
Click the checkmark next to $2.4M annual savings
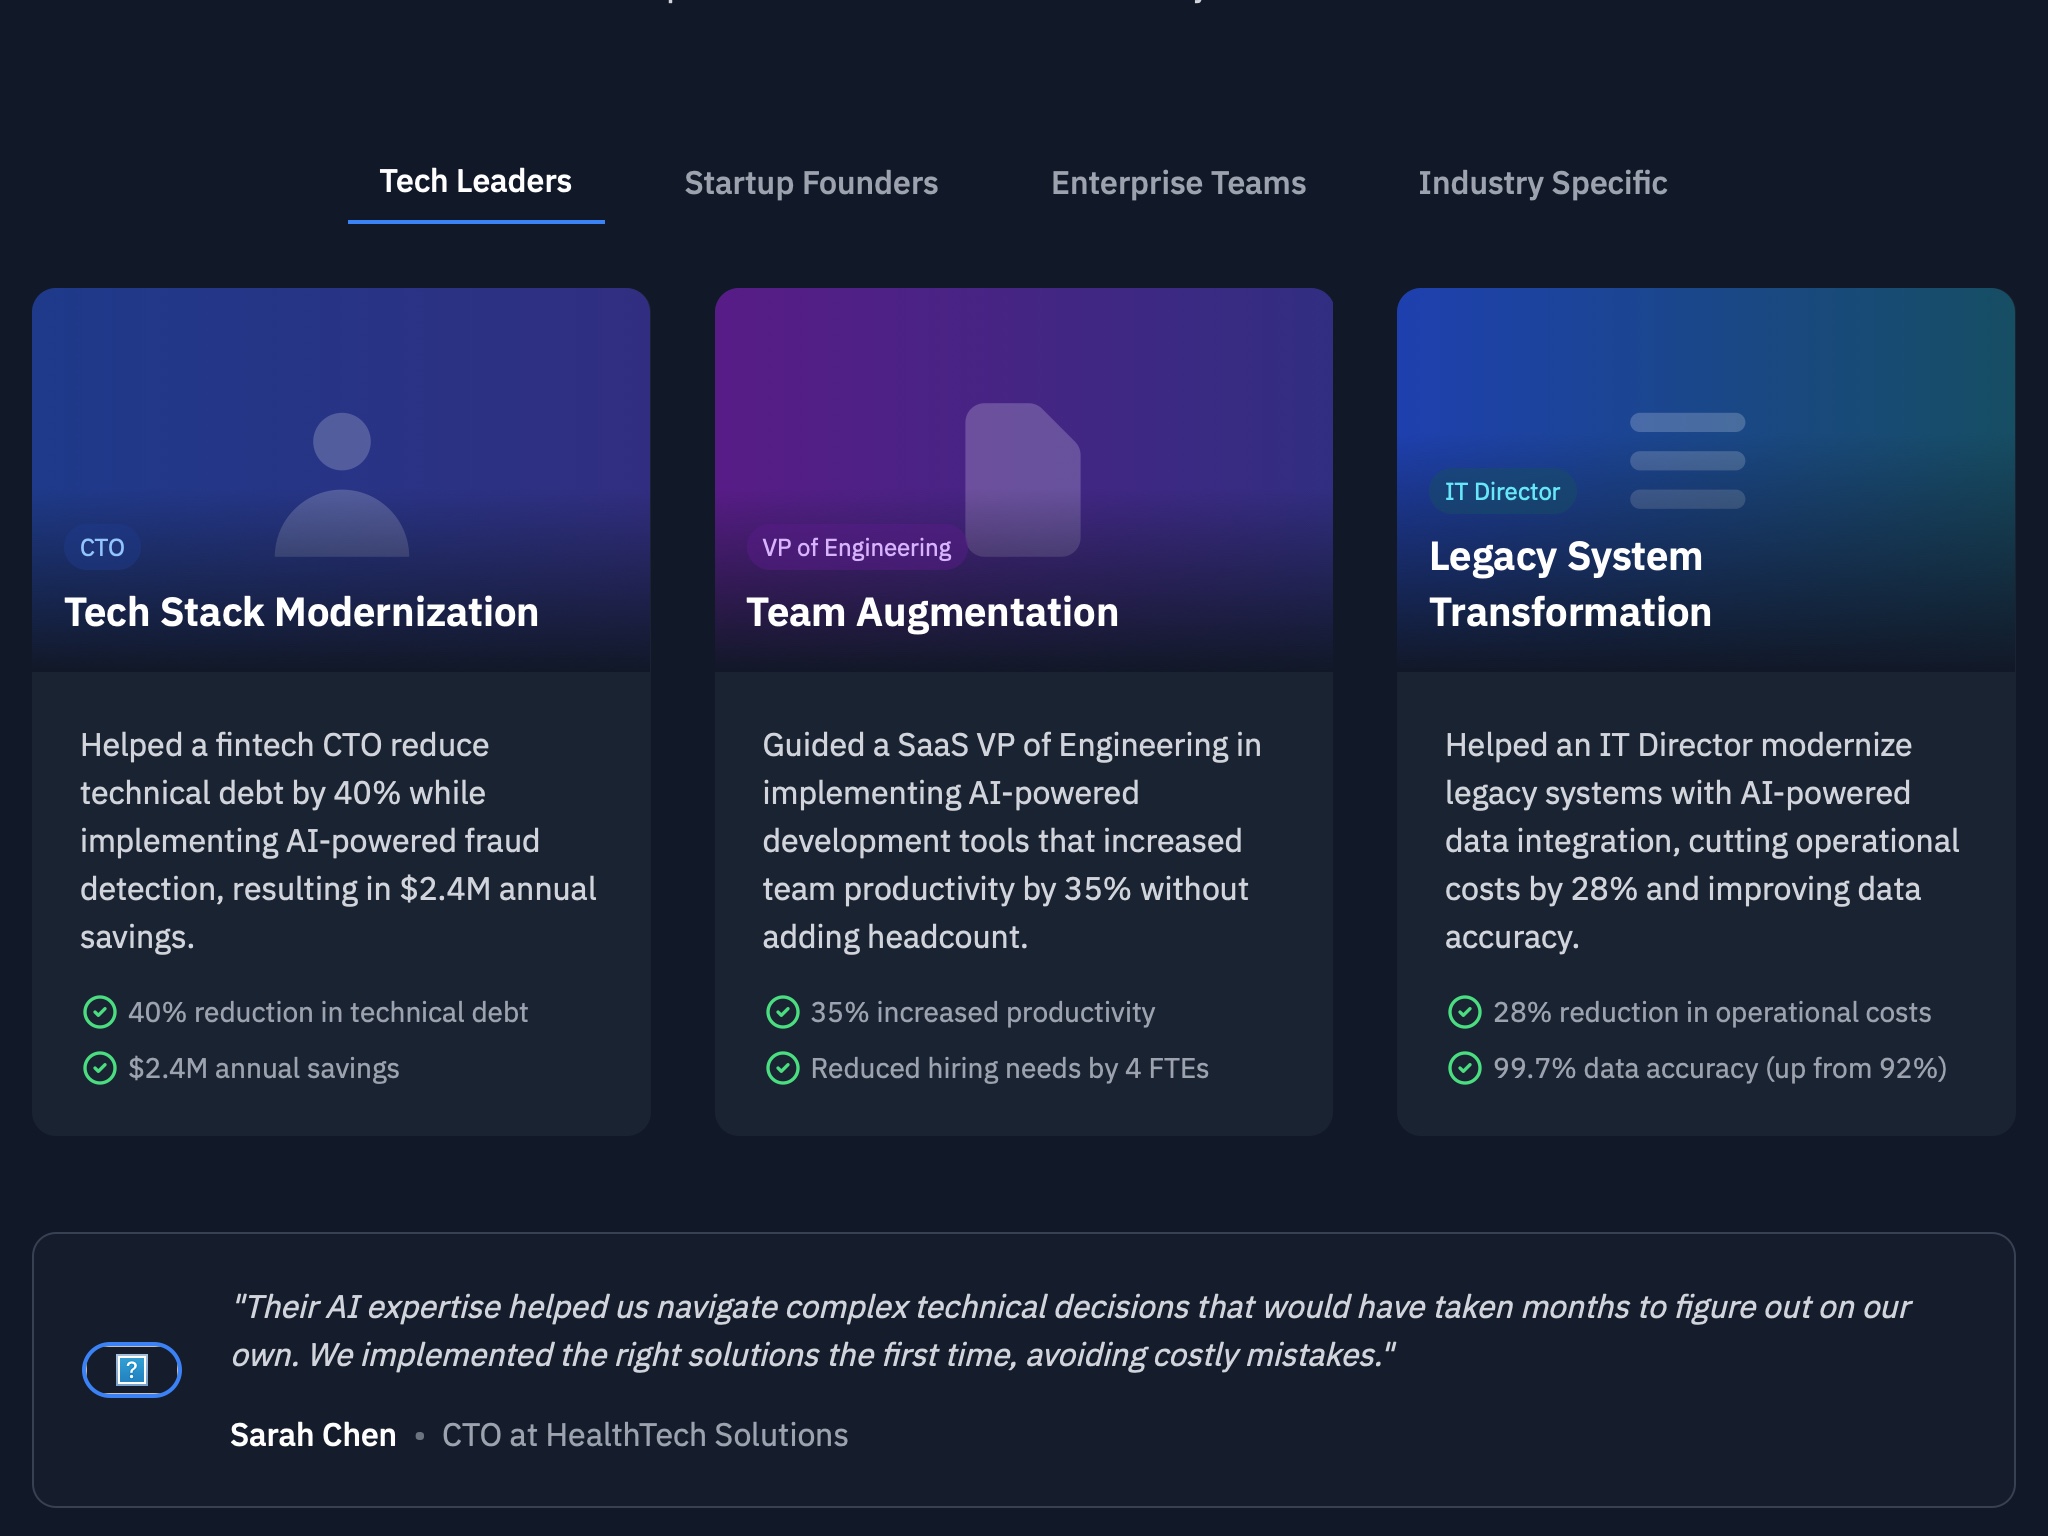coord(99,1068)
